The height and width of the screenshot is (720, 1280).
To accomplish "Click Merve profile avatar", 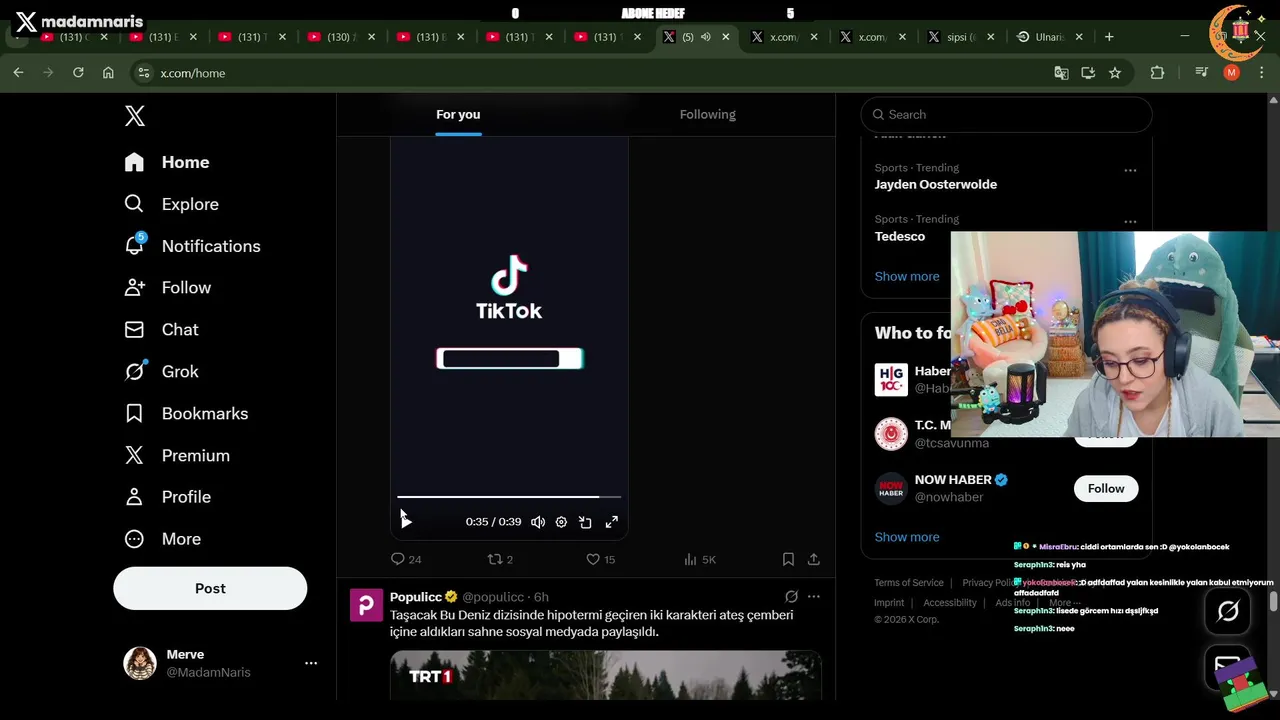I will click(x=140, y=663).
